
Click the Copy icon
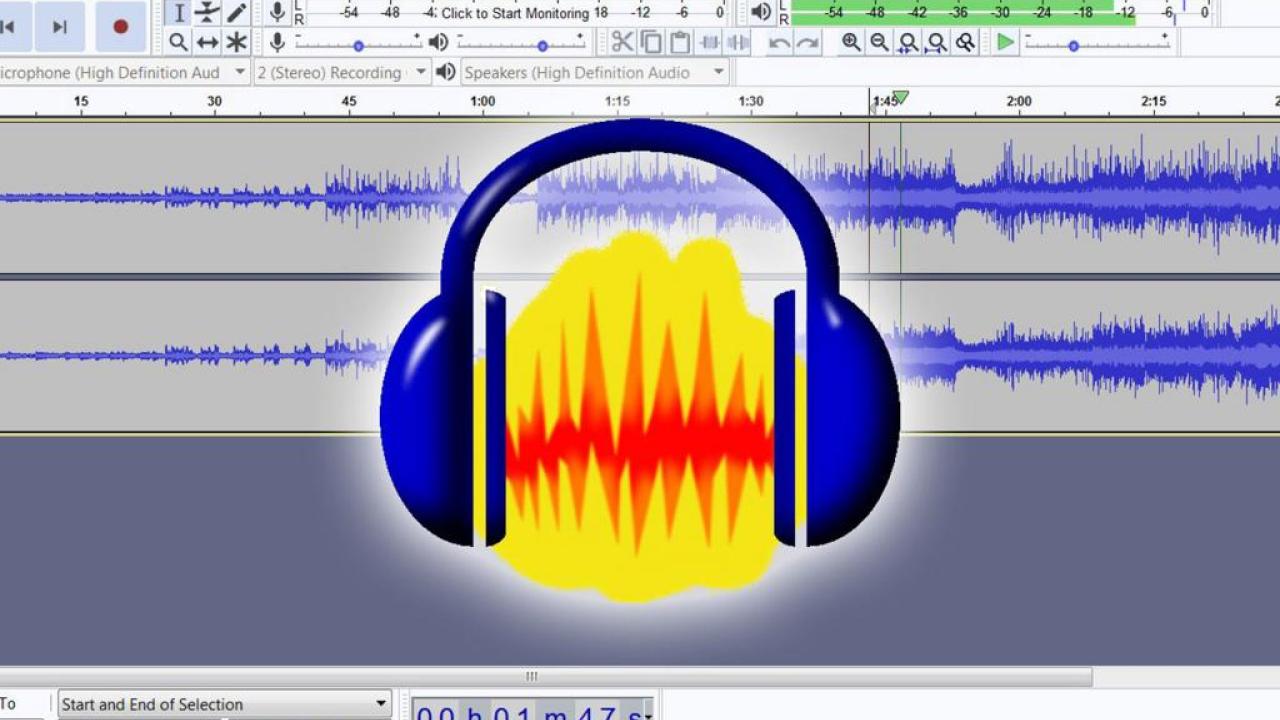651,42
